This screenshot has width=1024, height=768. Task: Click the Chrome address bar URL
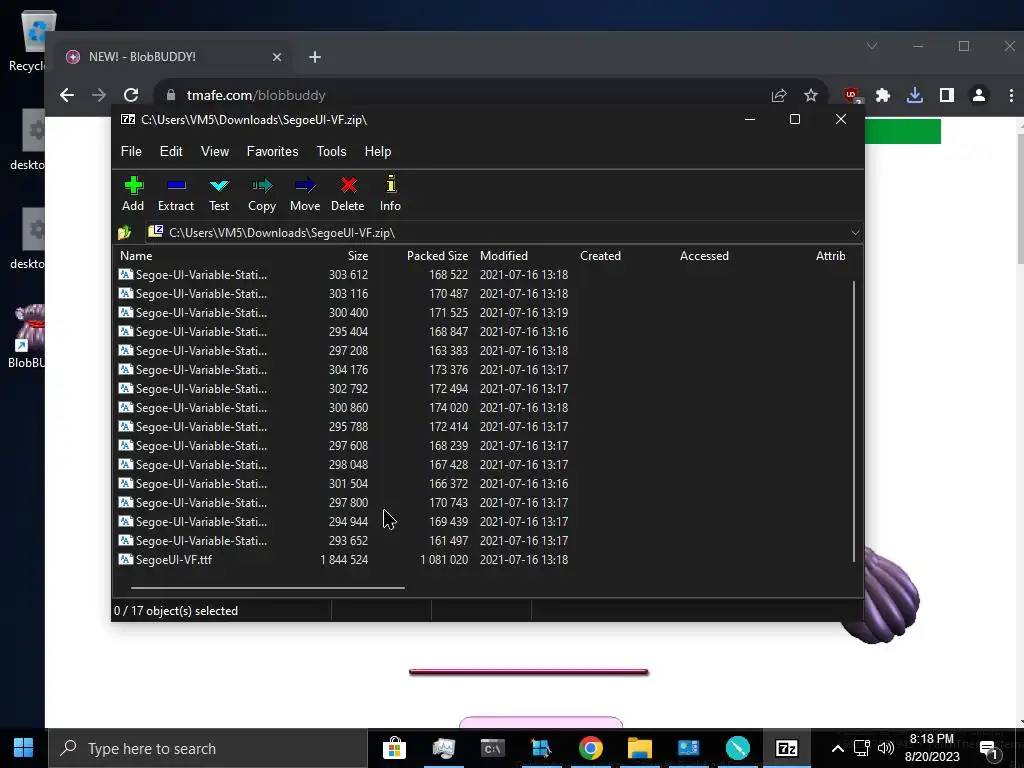tap(256, 95)
